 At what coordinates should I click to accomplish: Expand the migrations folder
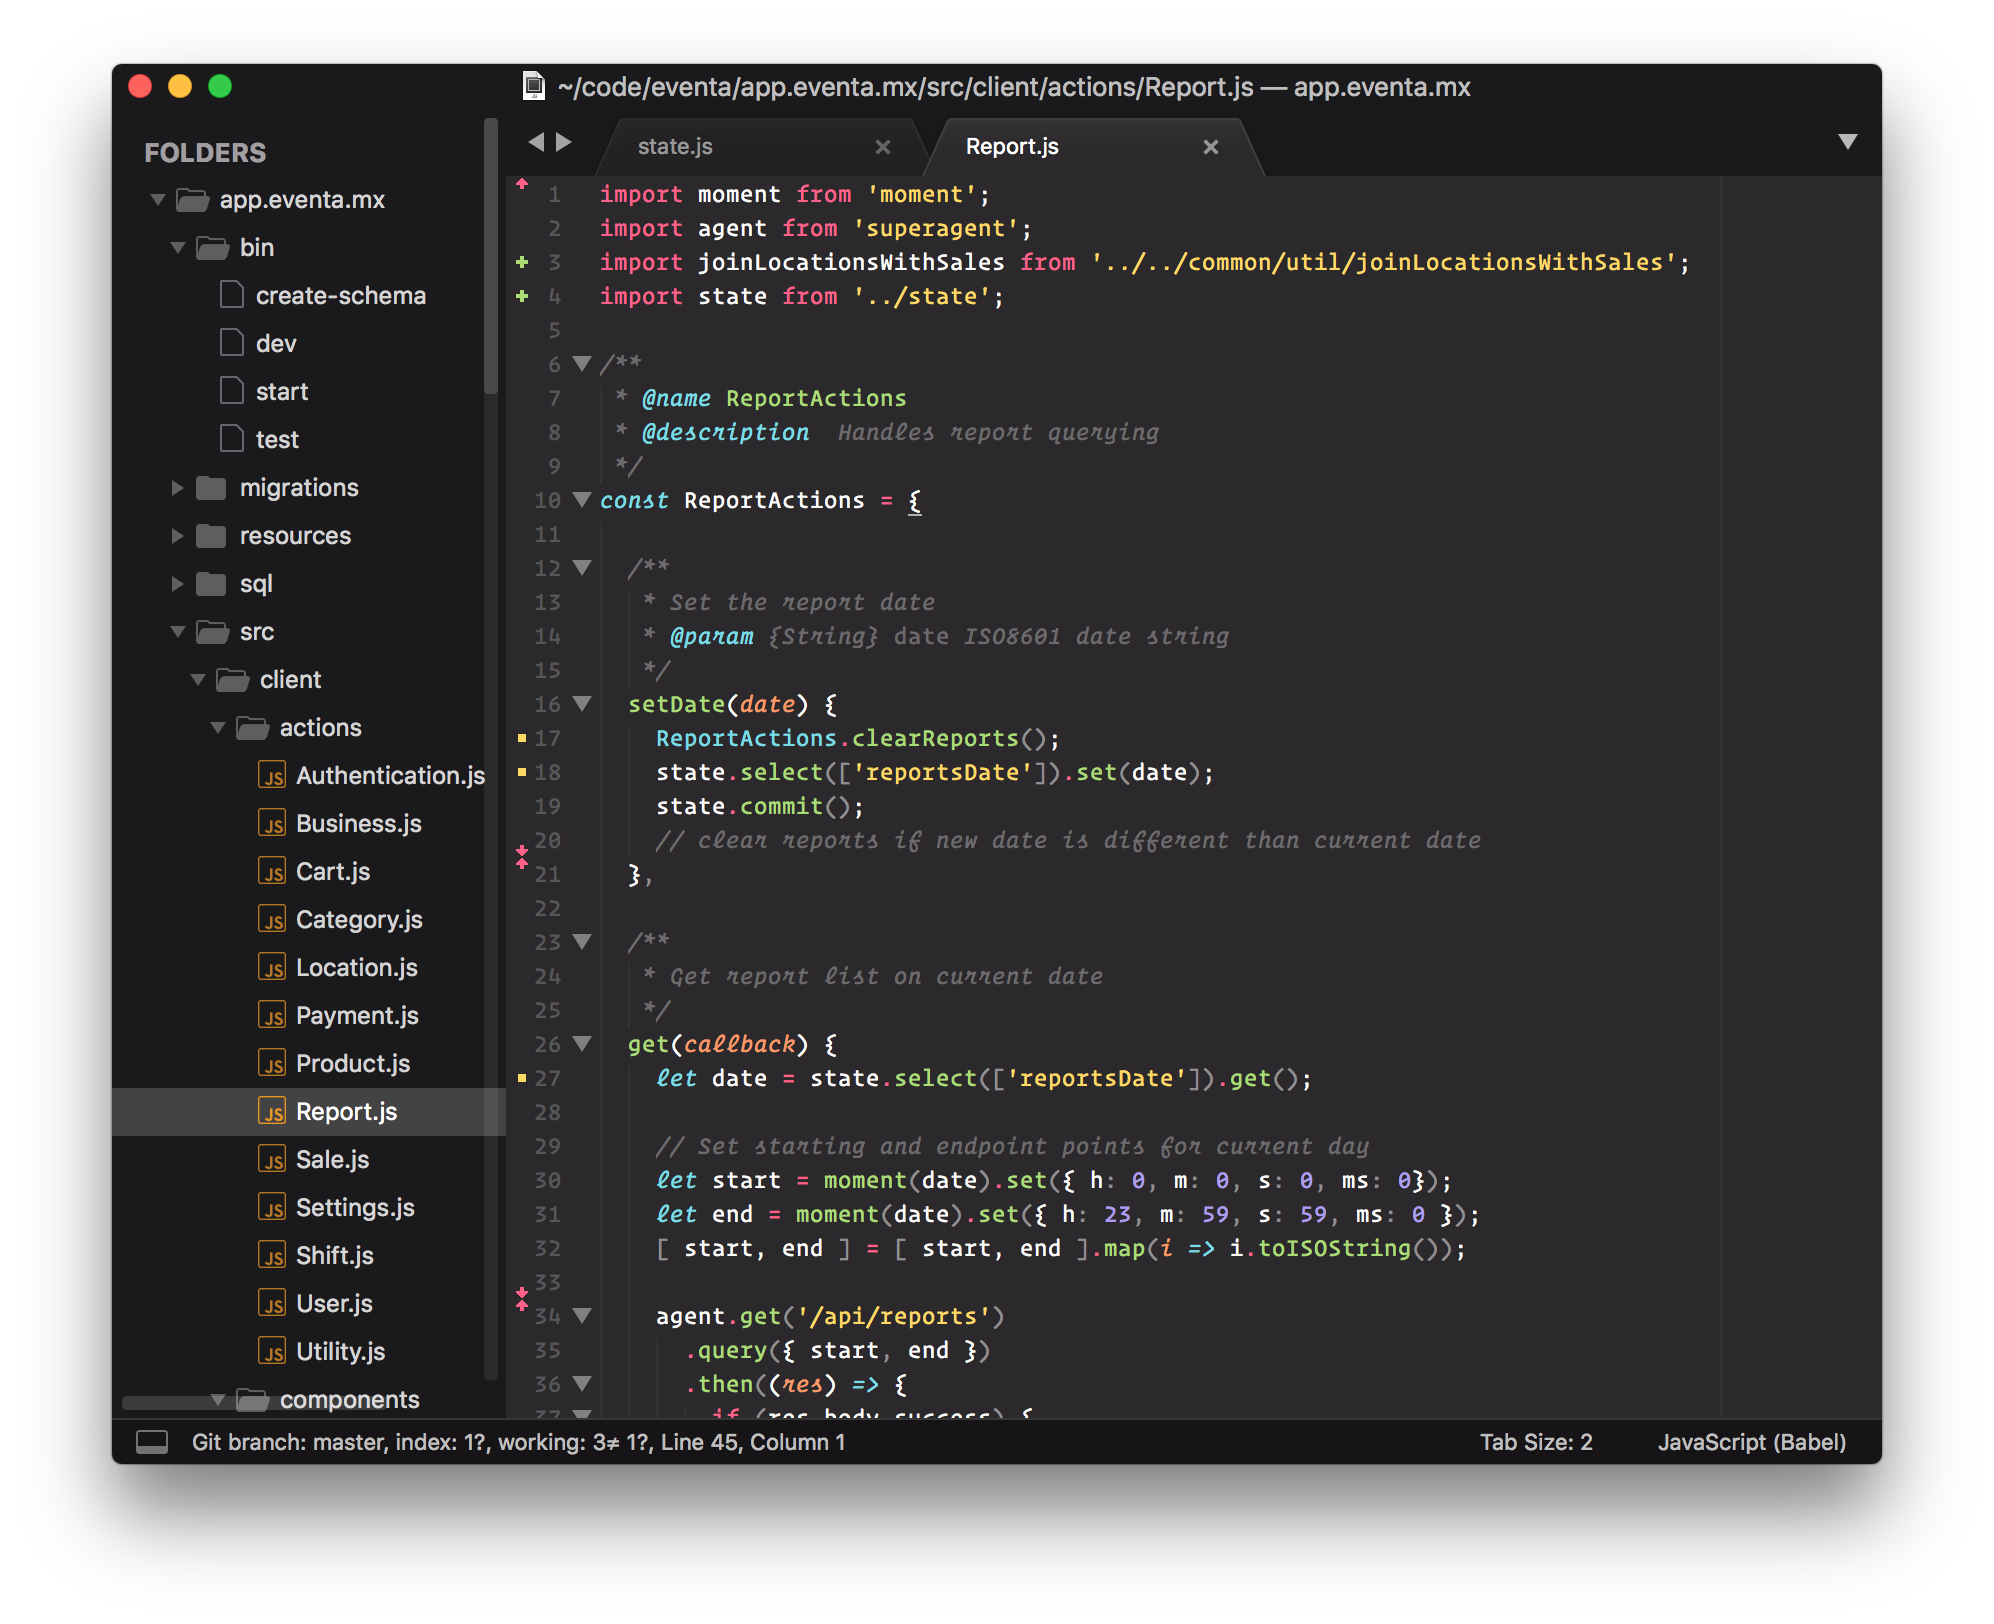point(176,487)
